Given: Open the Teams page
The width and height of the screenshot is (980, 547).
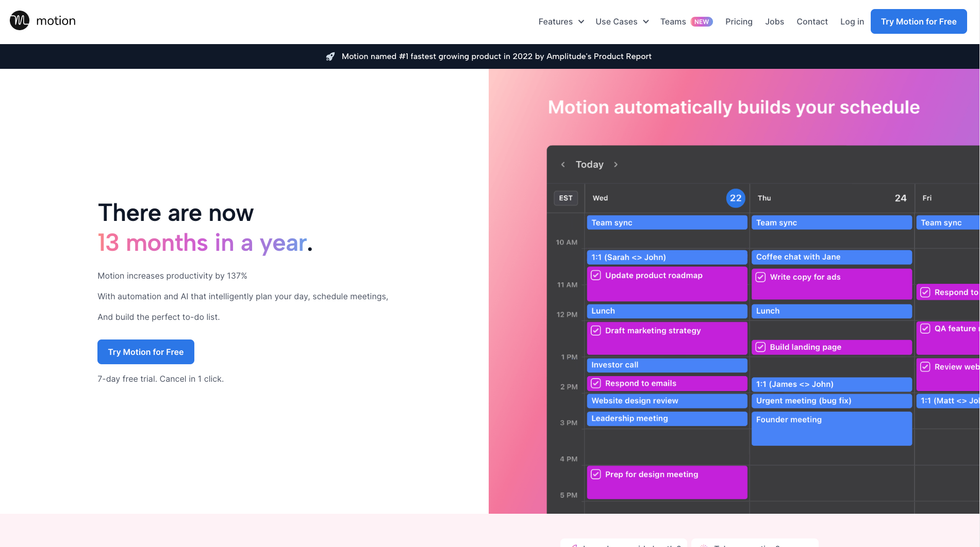Looking at the screenshot, I should click(x=672, y=21).
